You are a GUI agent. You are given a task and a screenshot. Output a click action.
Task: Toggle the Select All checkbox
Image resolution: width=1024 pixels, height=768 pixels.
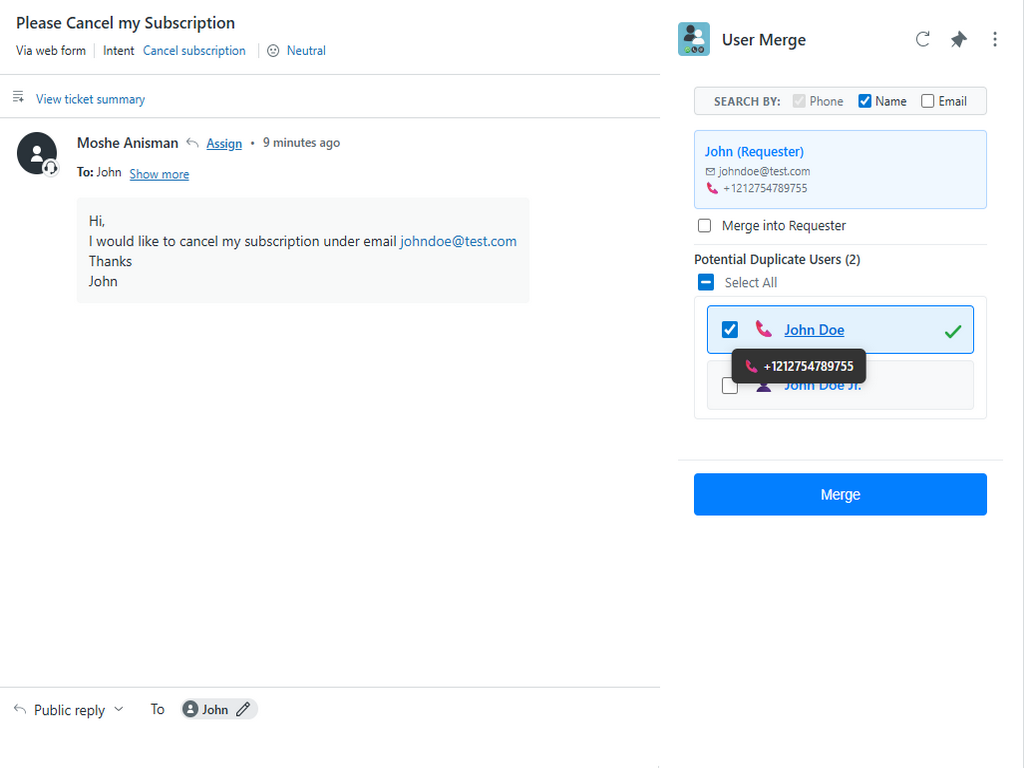(x=706, y=283)
